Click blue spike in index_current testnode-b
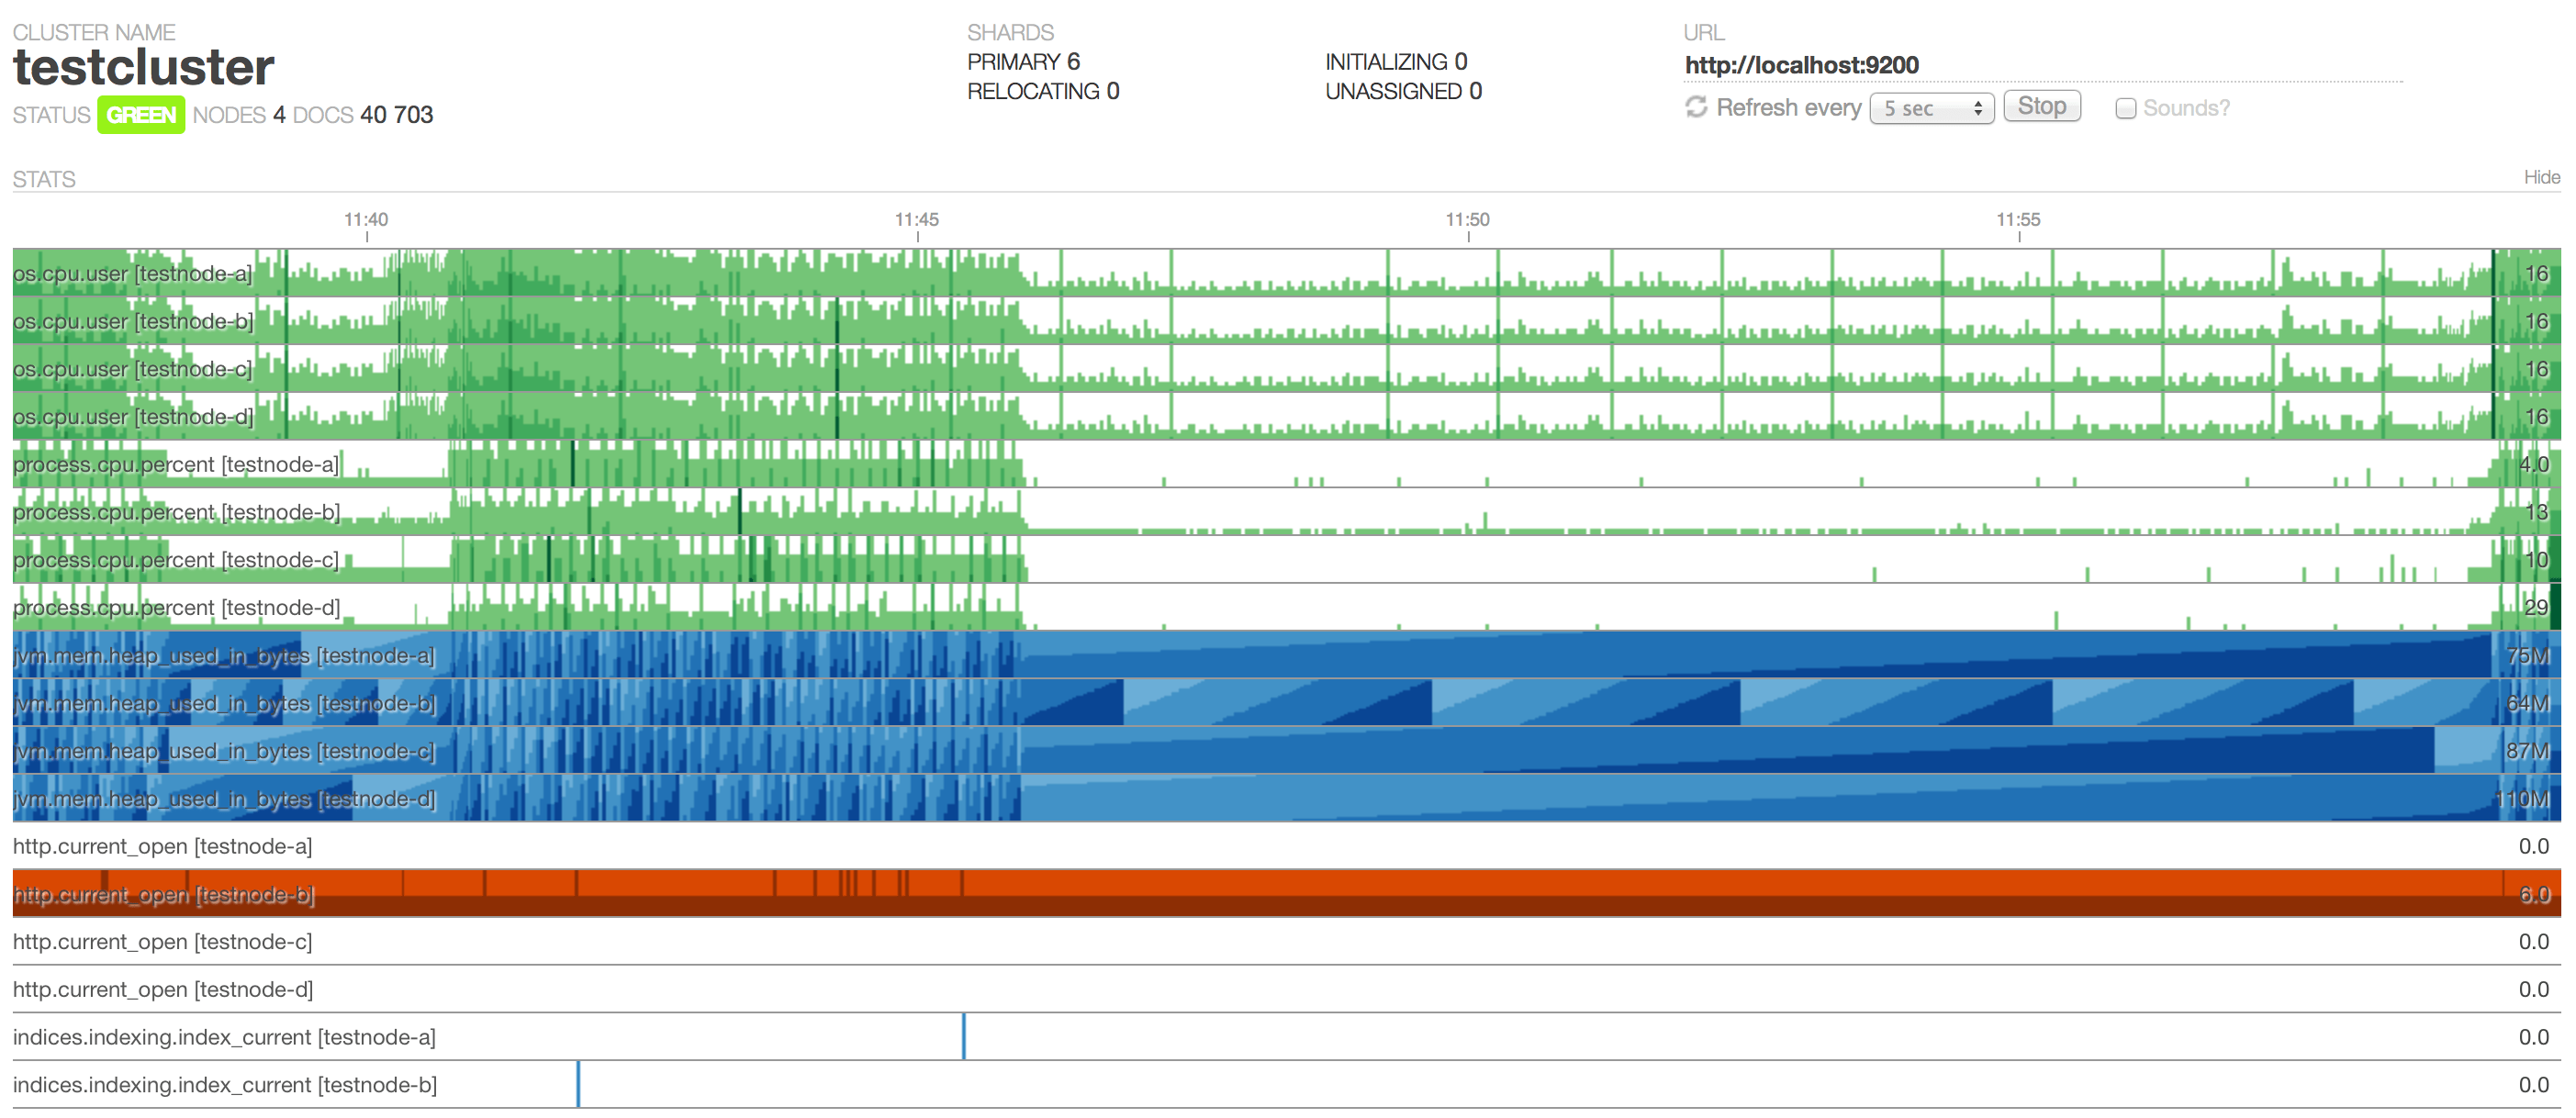This screenshot has height=1118, width=2576. (x=578, y=1085)
